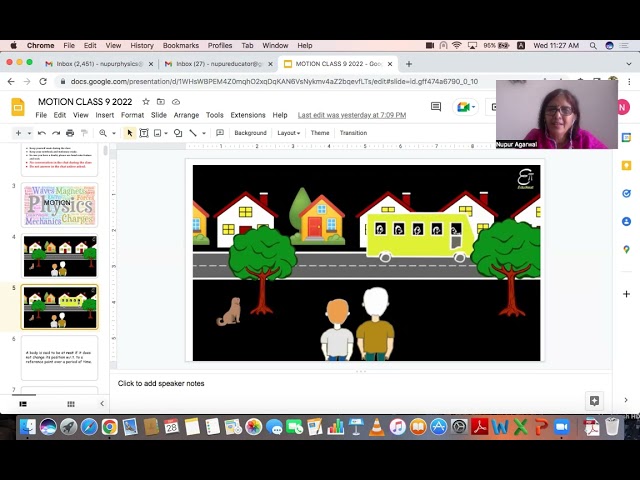
Task: Open new slide layout dropdown arrow
Action: [29, 133]
